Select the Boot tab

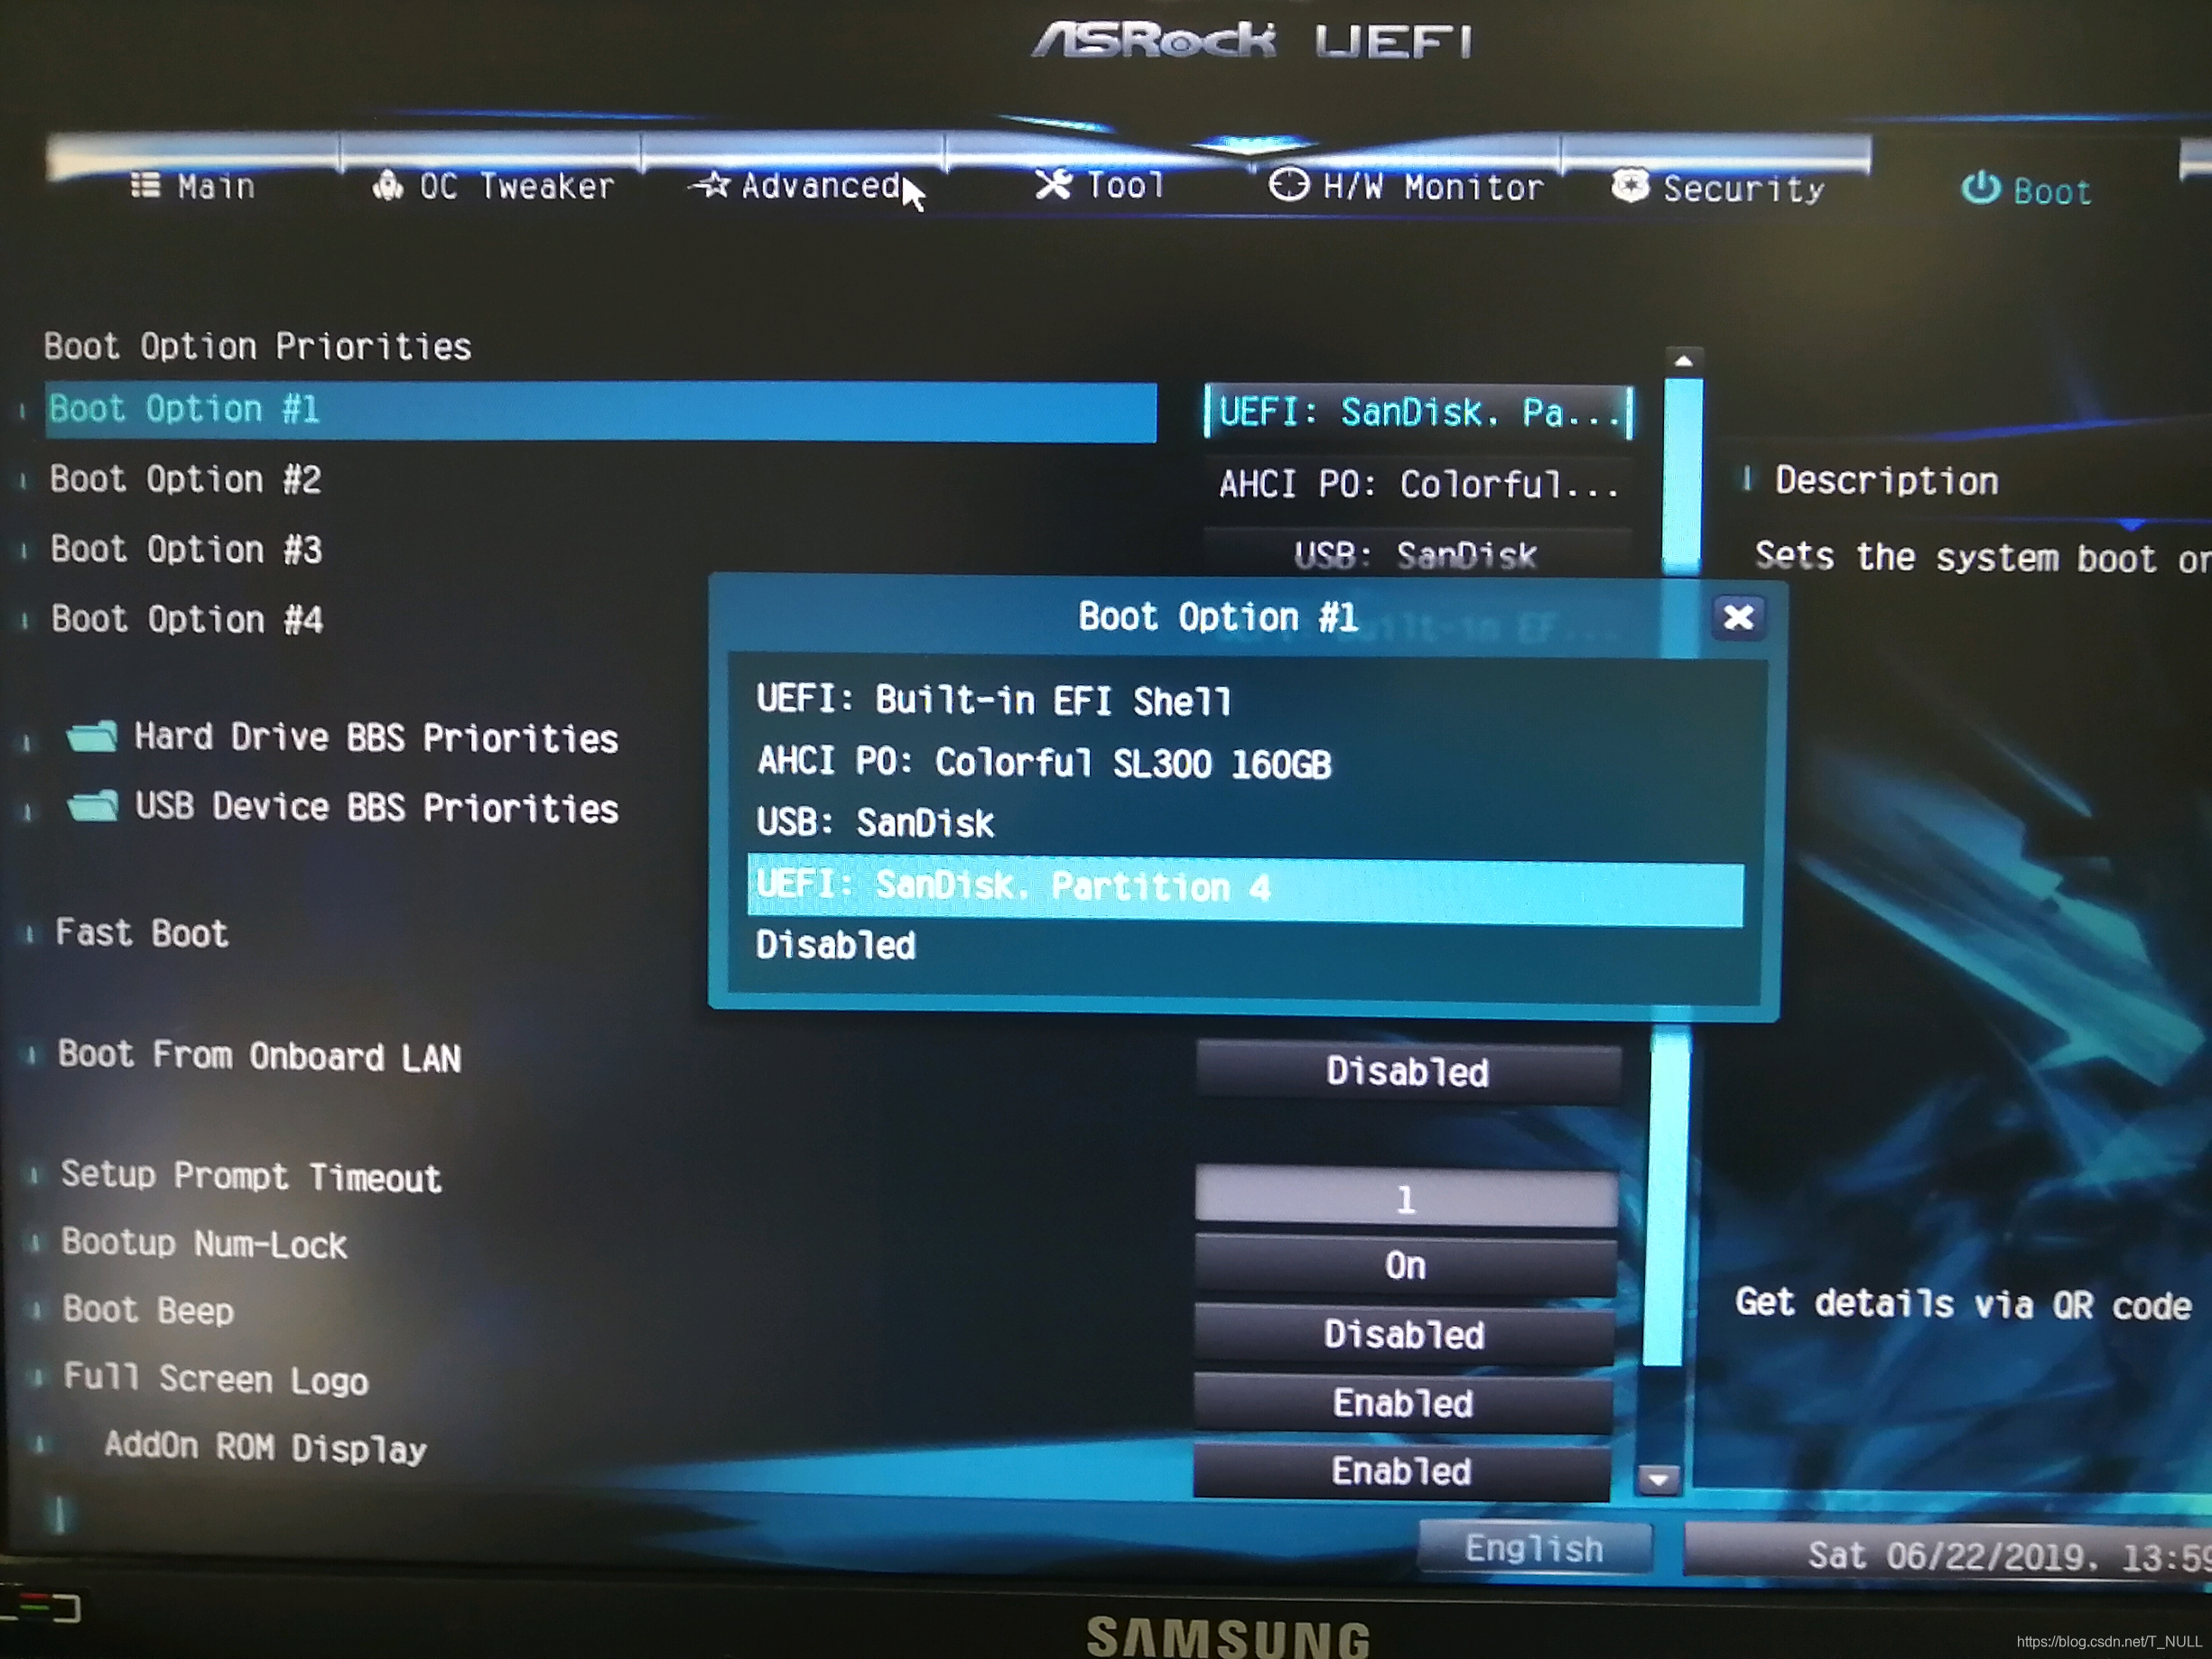(2026, 190)
